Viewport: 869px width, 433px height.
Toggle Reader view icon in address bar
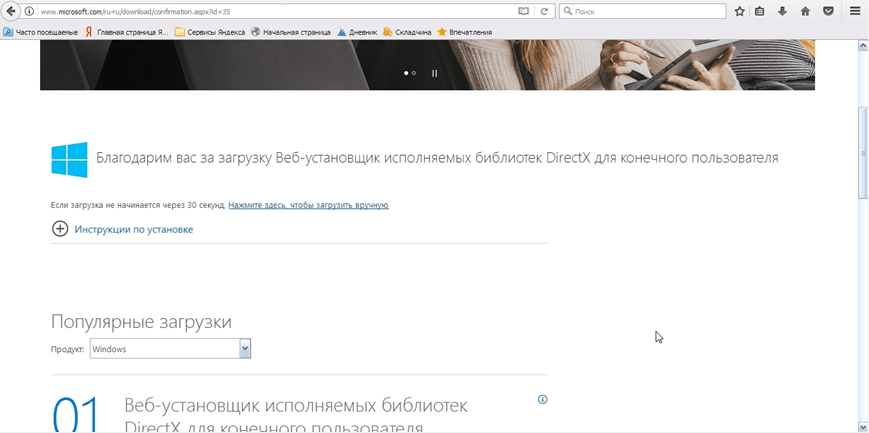coord(523,11)
